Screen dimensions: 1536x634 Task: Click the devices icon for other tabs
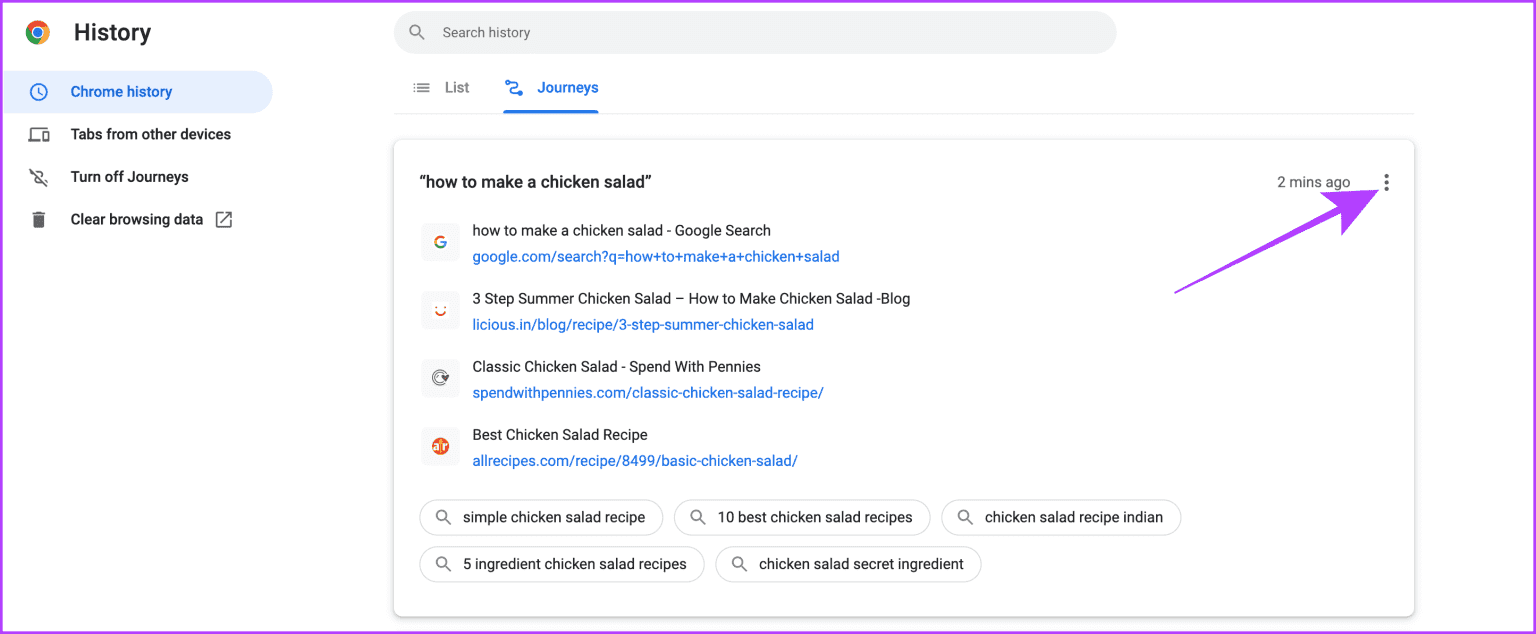pyautogui.click(x=39, y=134)
